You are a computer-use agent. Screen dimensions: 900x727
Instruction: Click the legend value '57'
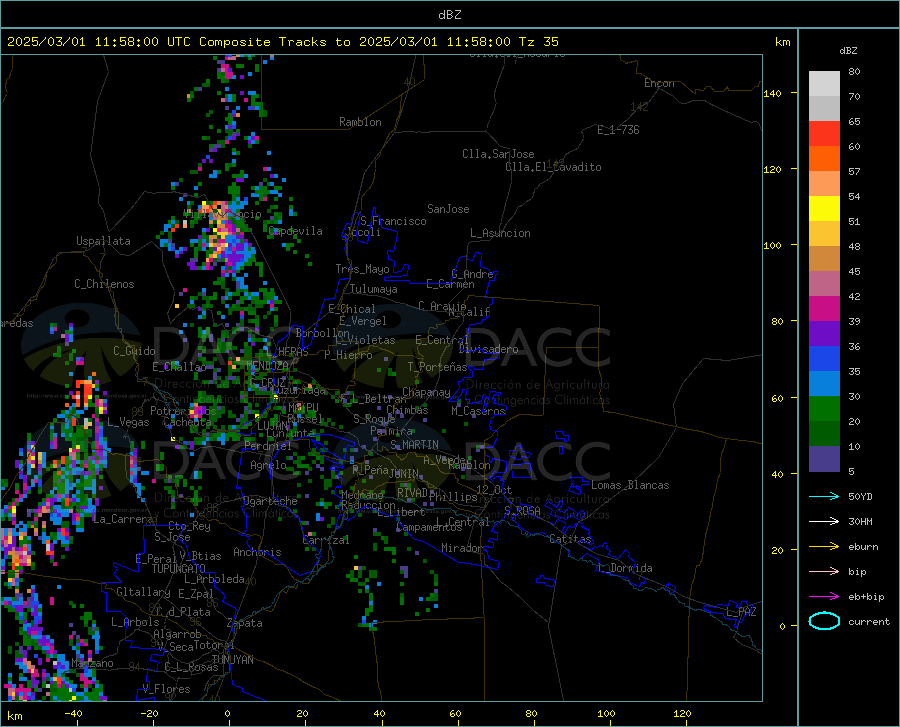[854, 172]
